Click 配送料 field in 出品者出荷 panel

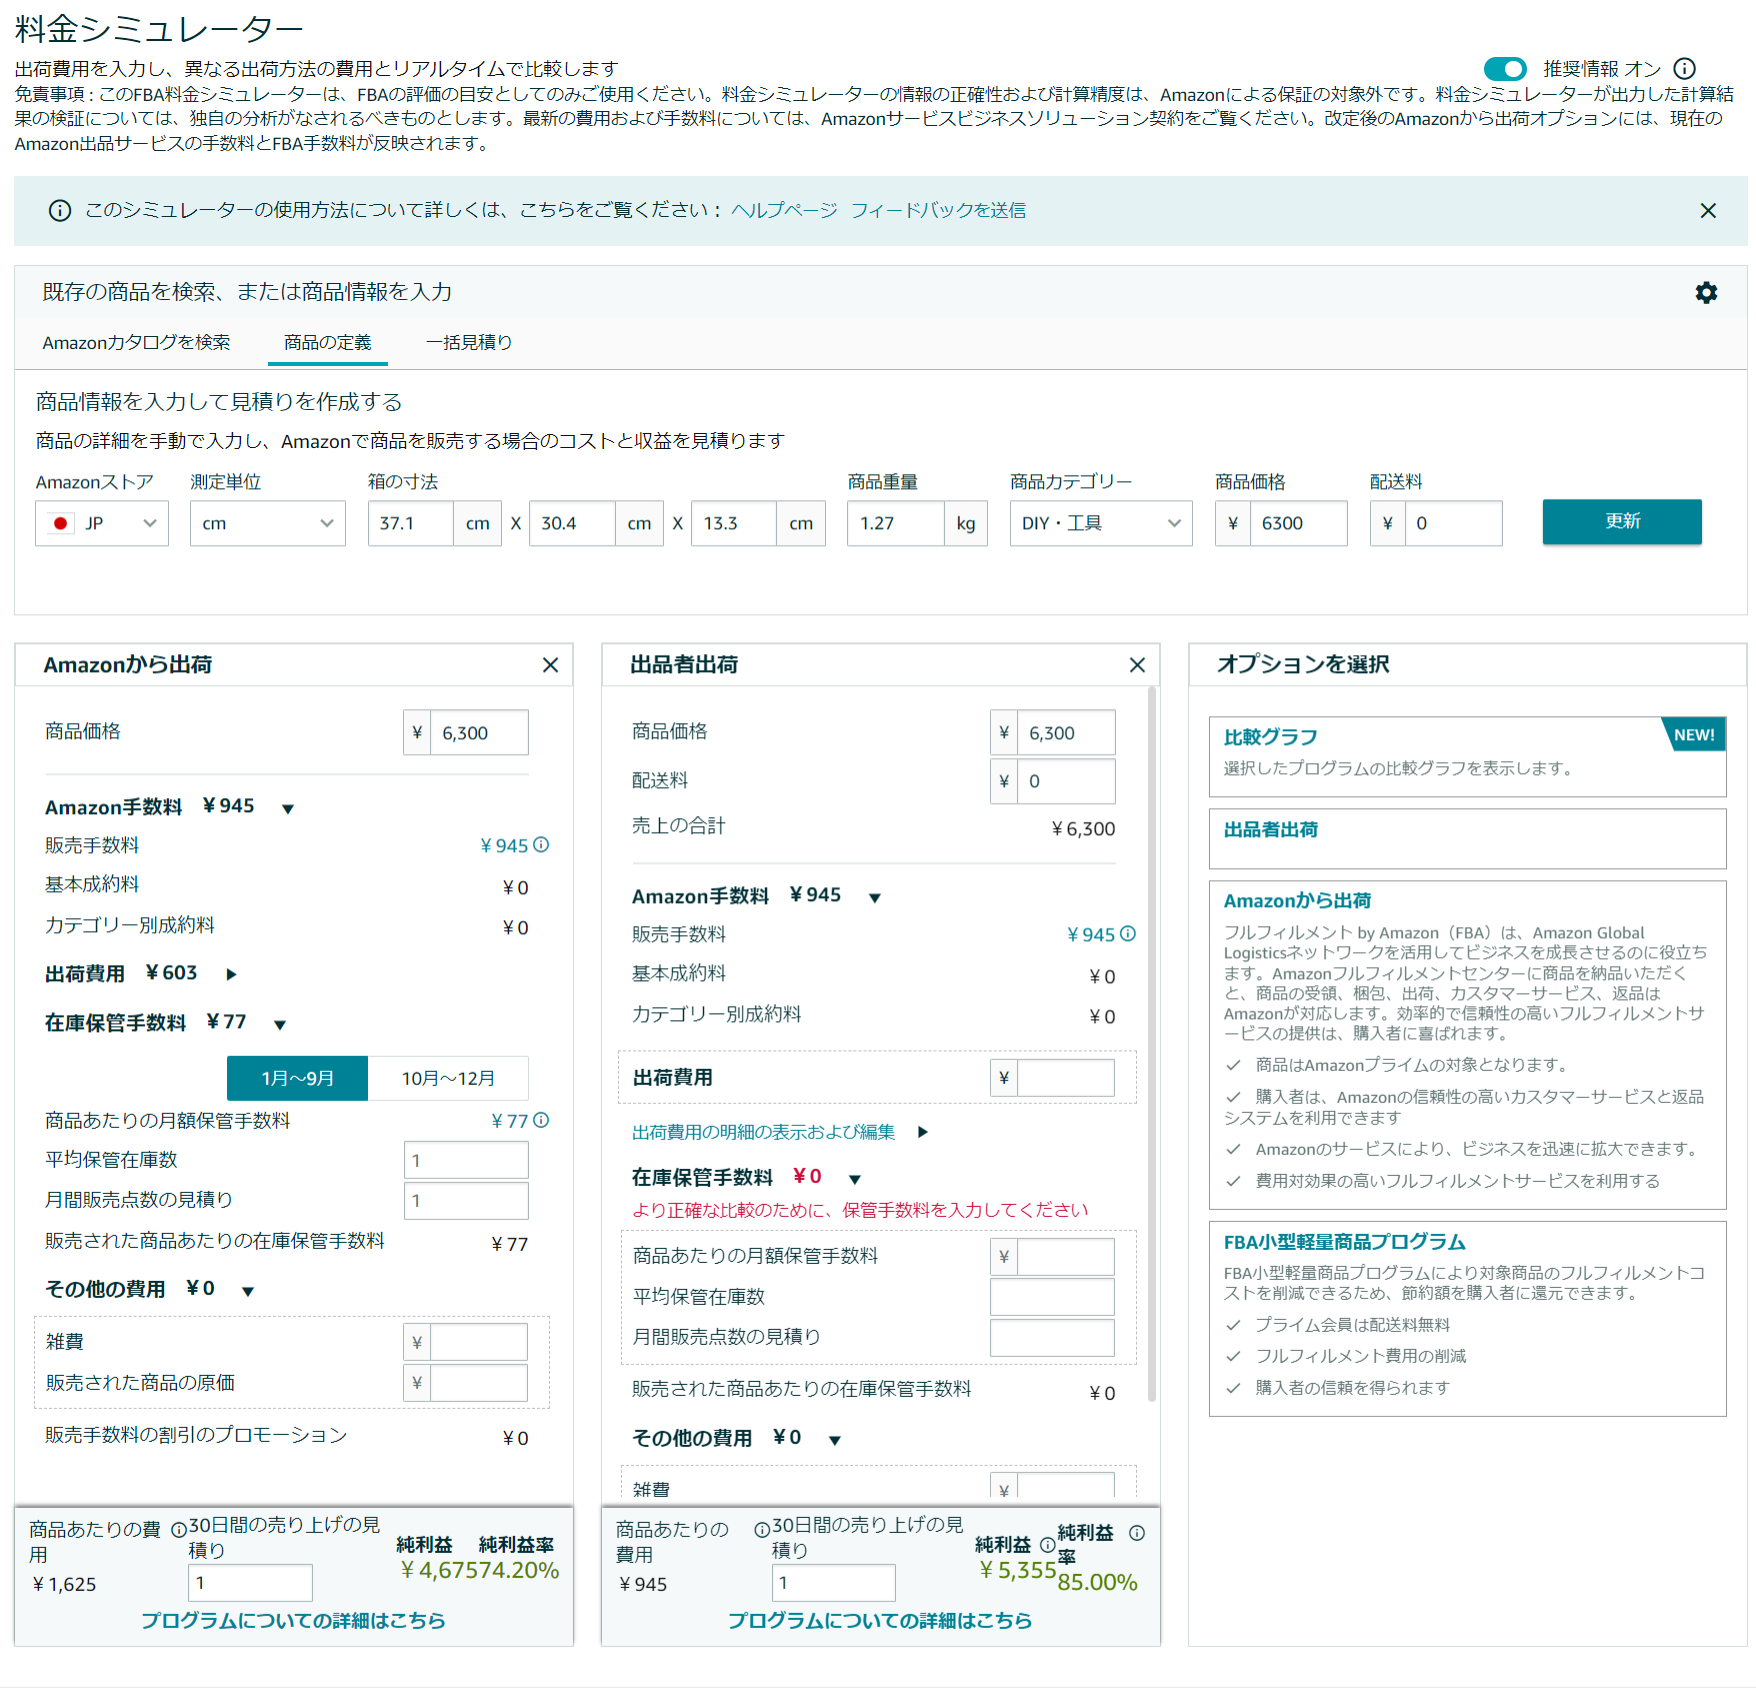tap(1067, 781)
